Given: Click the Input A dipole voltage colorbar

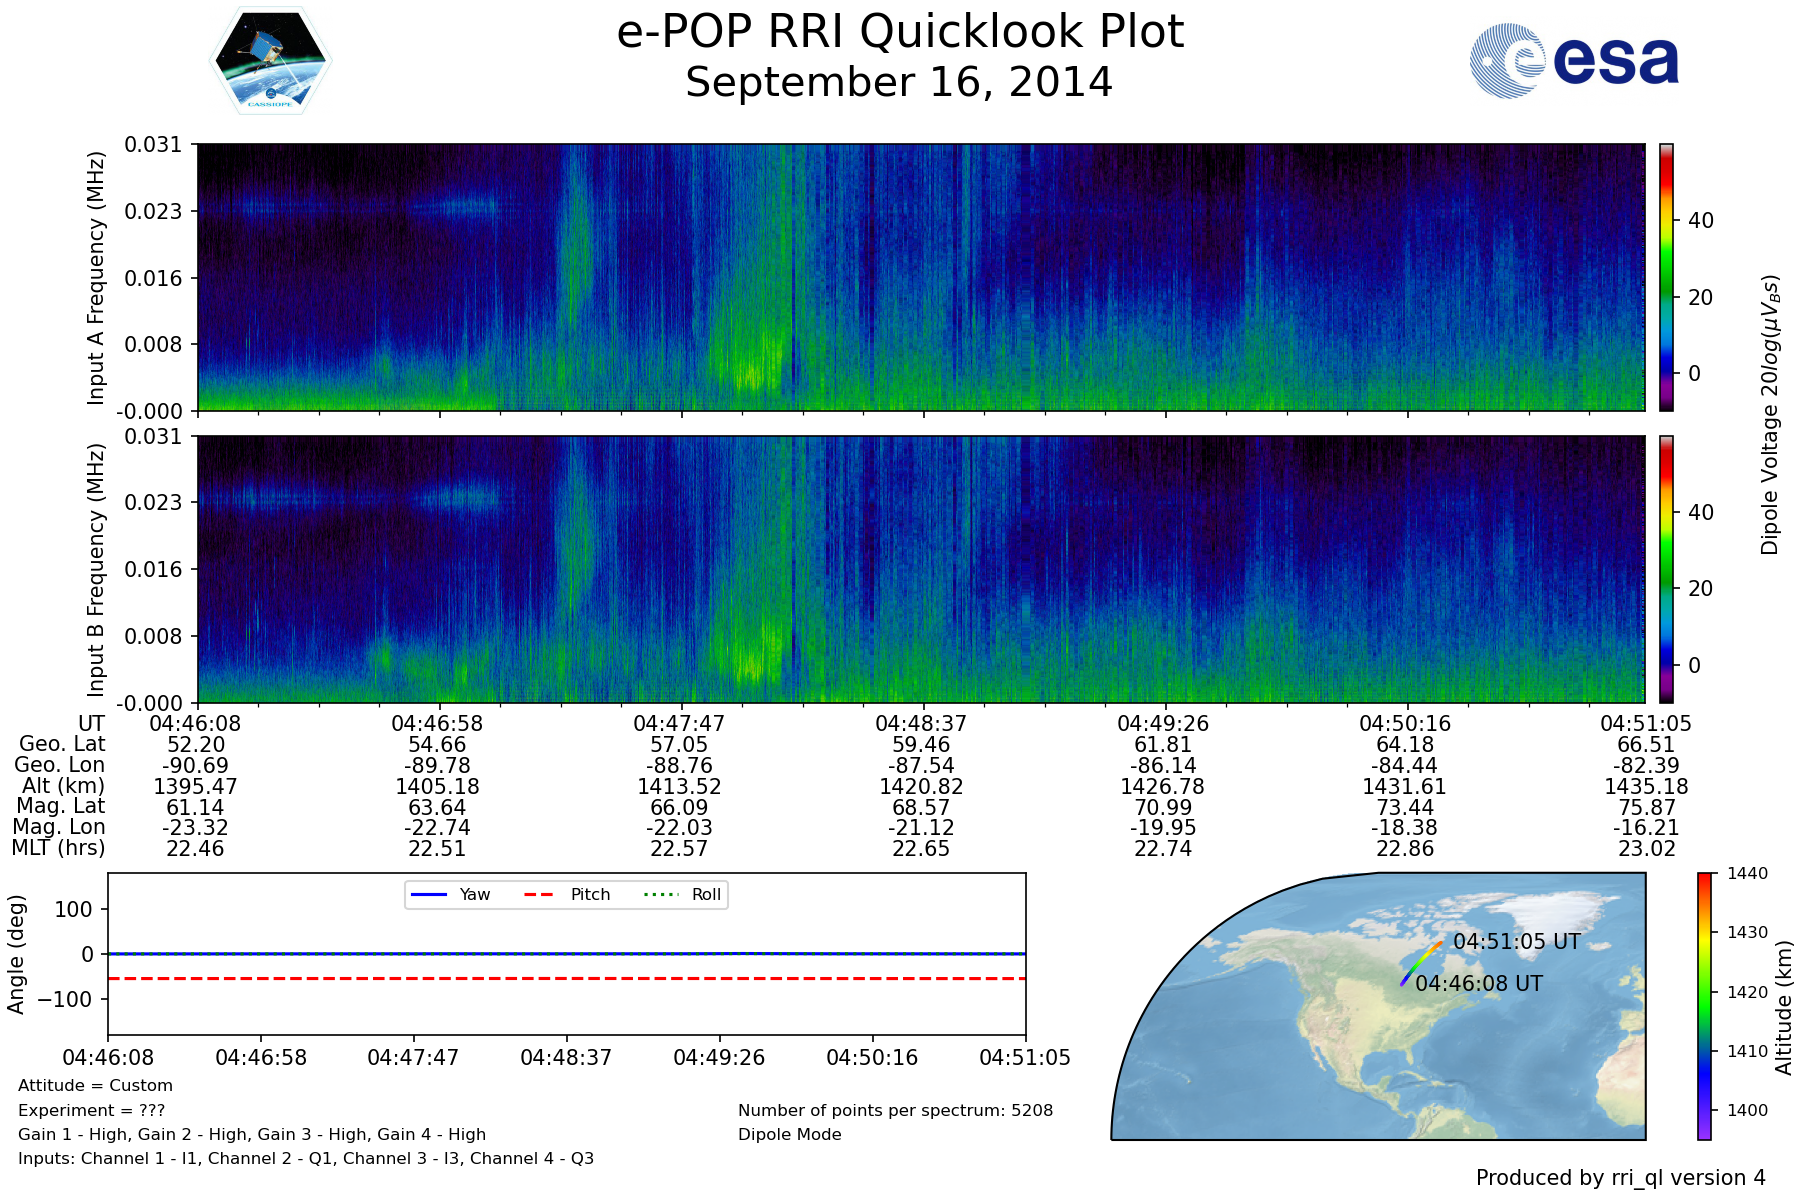Looking at the screenshot, I should click(1666, 277).
